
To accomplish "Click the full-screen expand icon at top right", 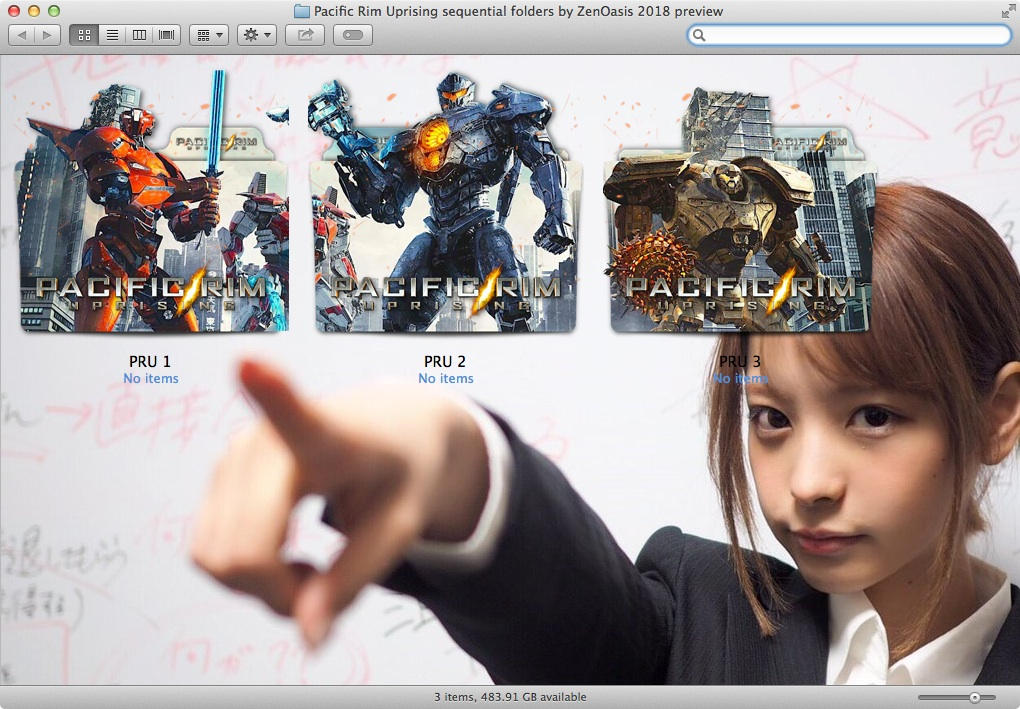I will pos(1008,11).
